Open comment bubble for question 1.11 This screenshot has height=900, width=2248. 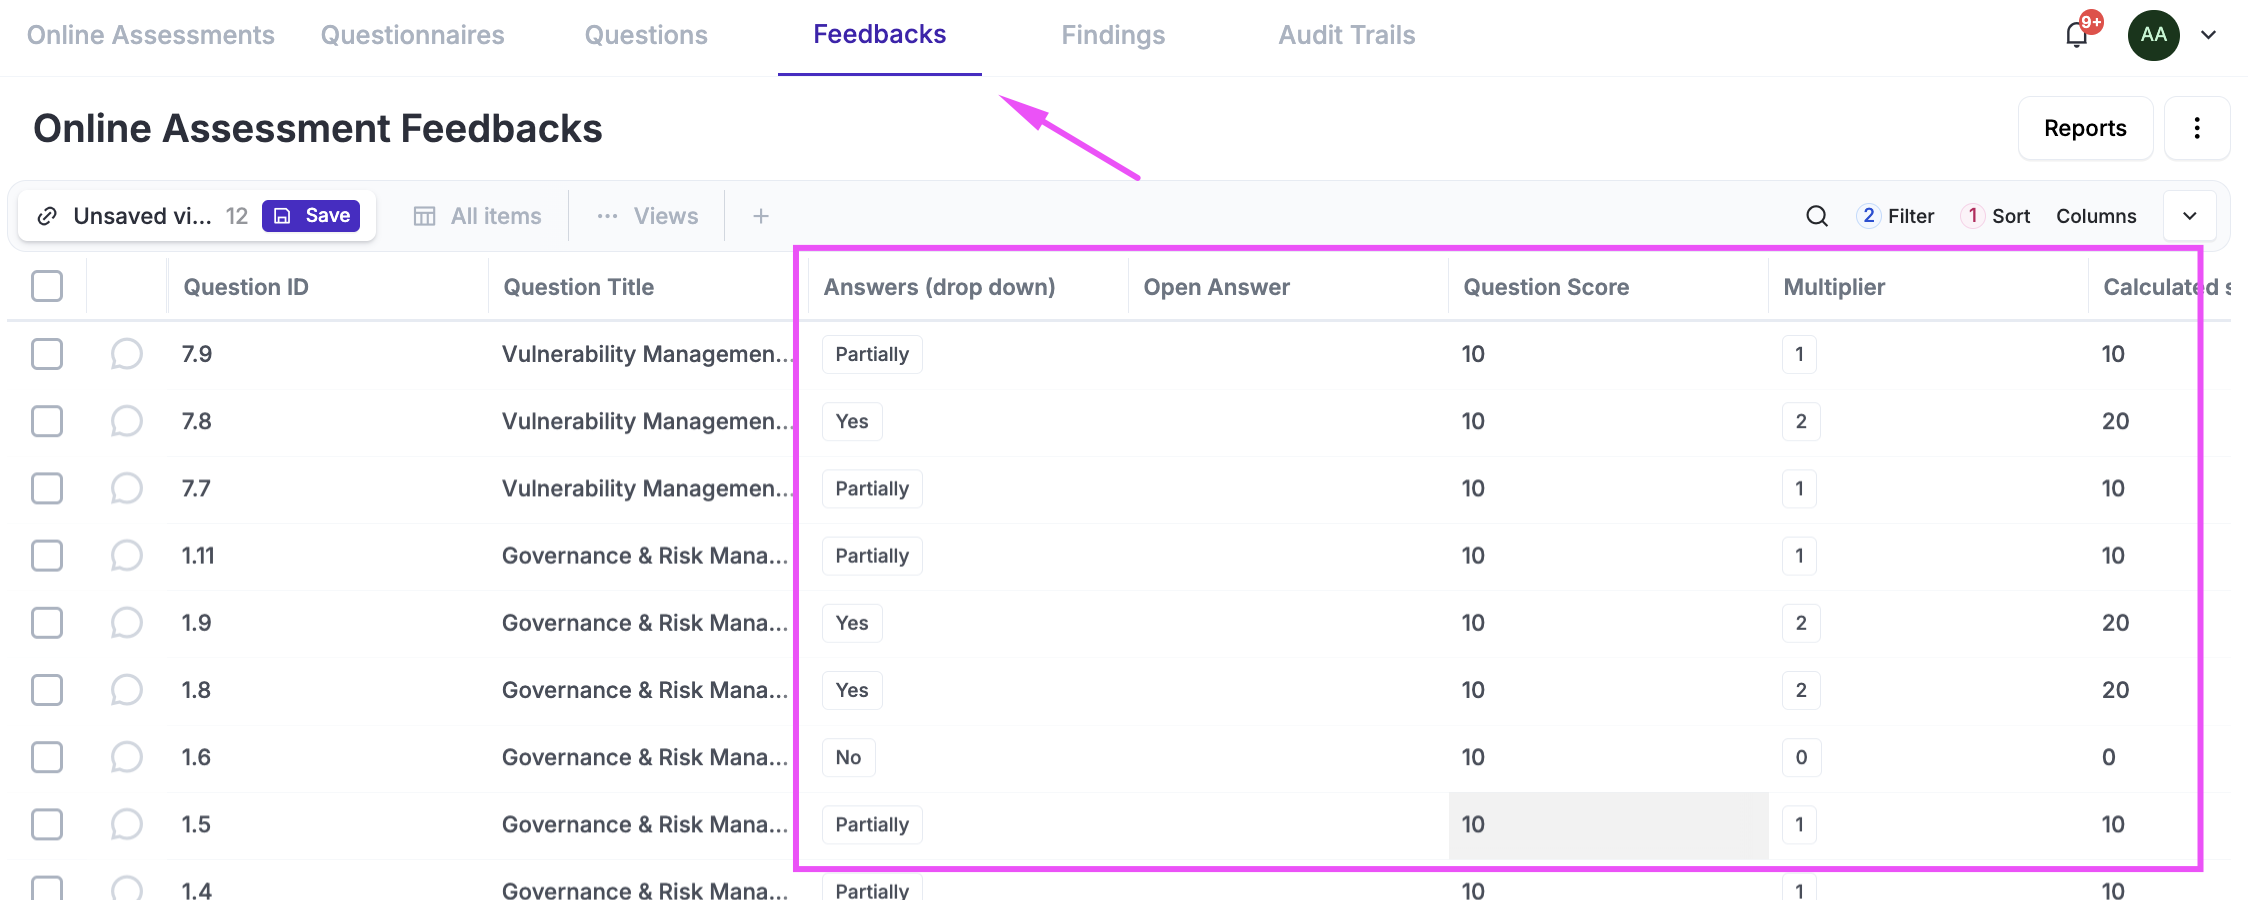pyautogui.click(x=126, y=555)
